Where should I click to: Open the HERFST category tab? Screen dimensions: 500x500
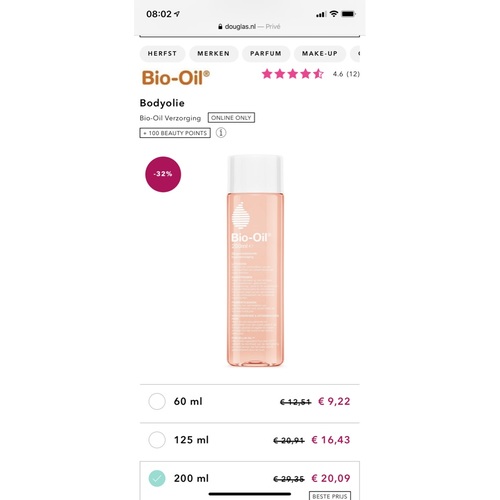162,54
